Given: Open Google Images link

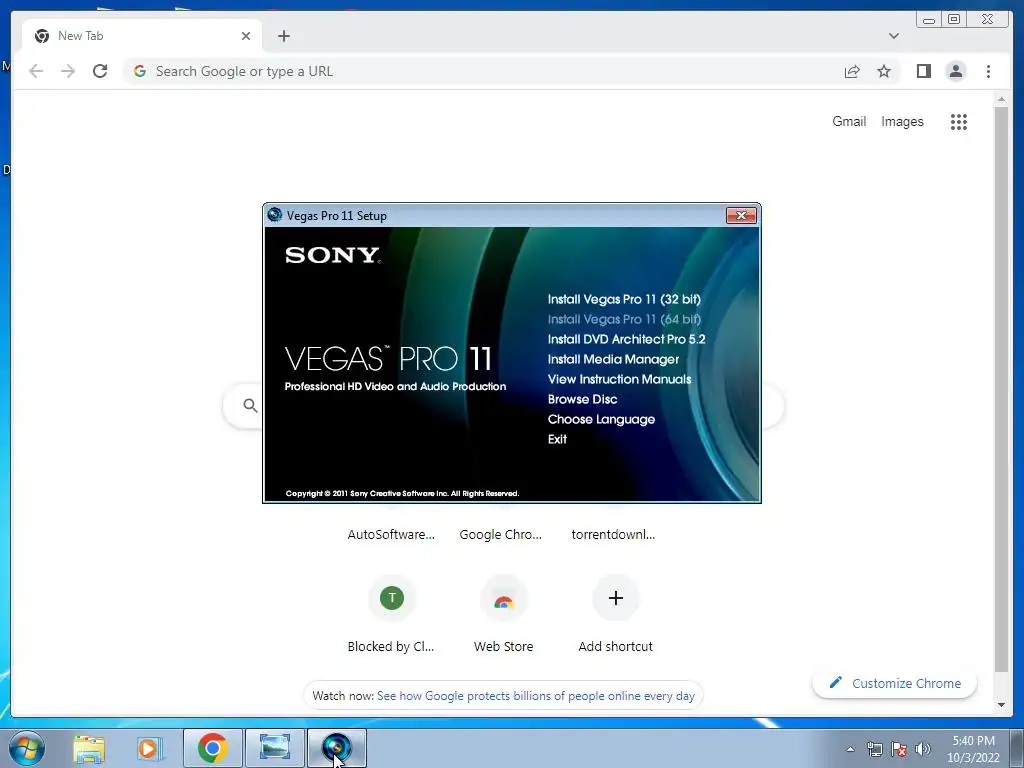Looking at the screenshot, I should [902, 121].
